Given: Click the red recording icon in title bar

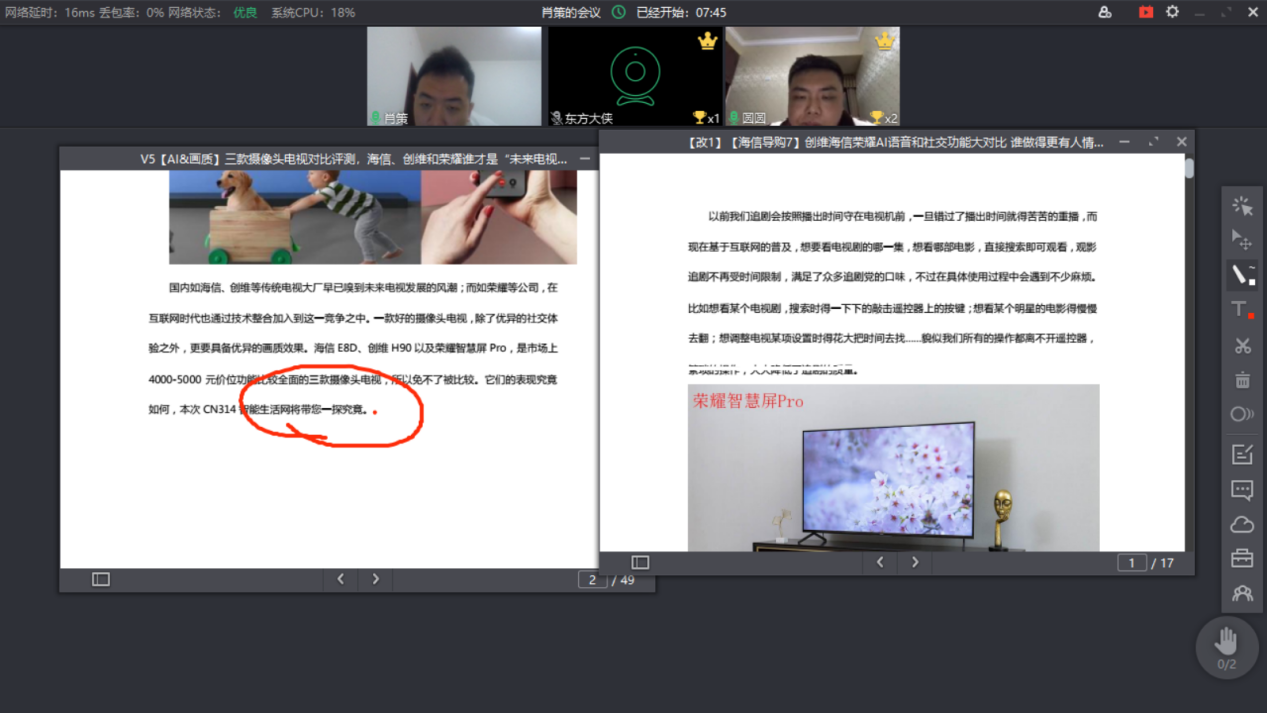Looking at the screenshot, I should [x=1145, y=12].
